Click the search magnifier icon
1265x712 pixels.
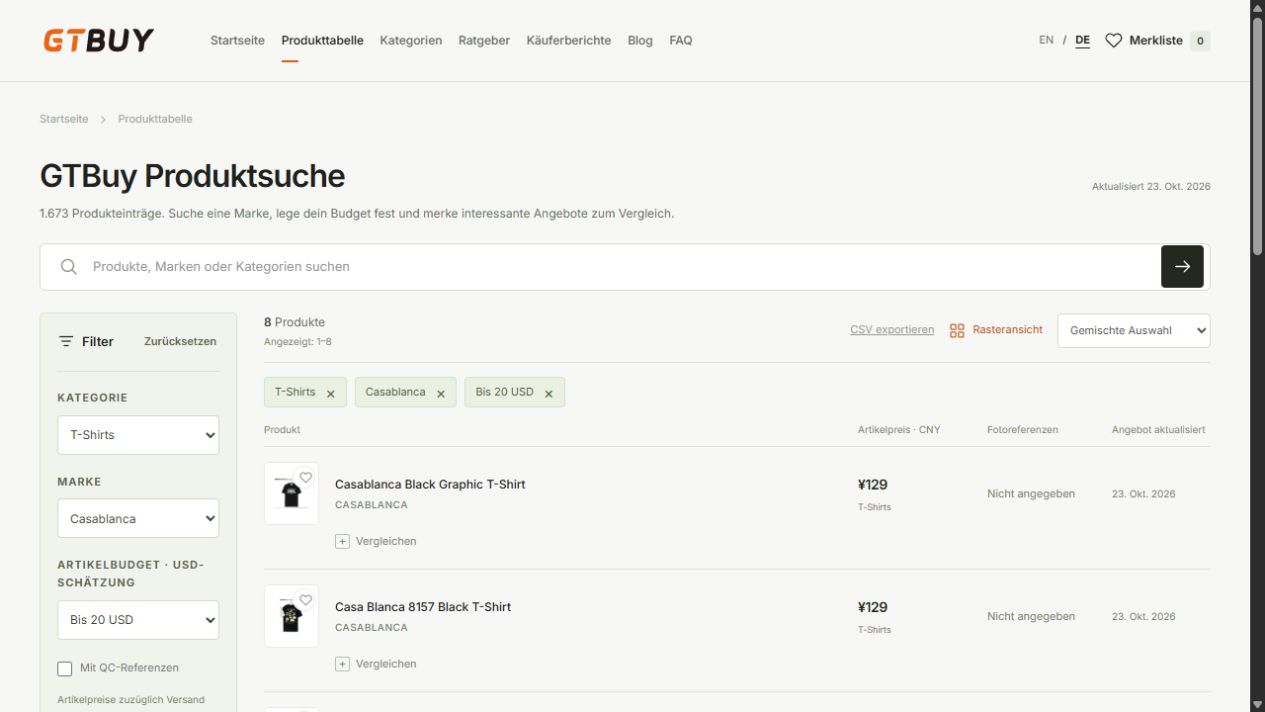point(68,267)
